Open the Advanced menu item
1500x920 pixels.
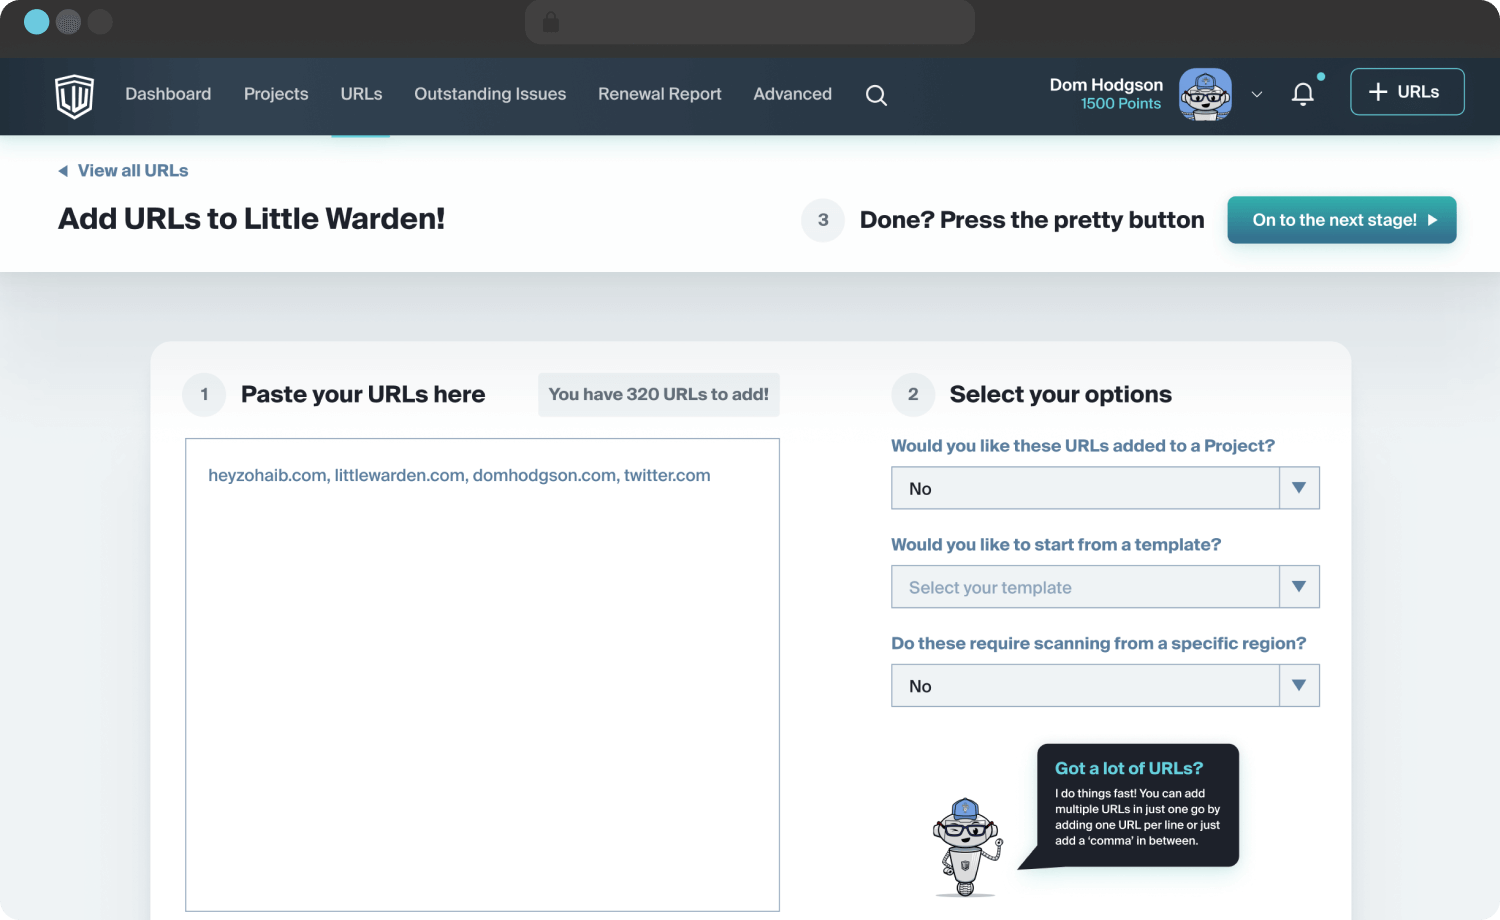(793, 94)
